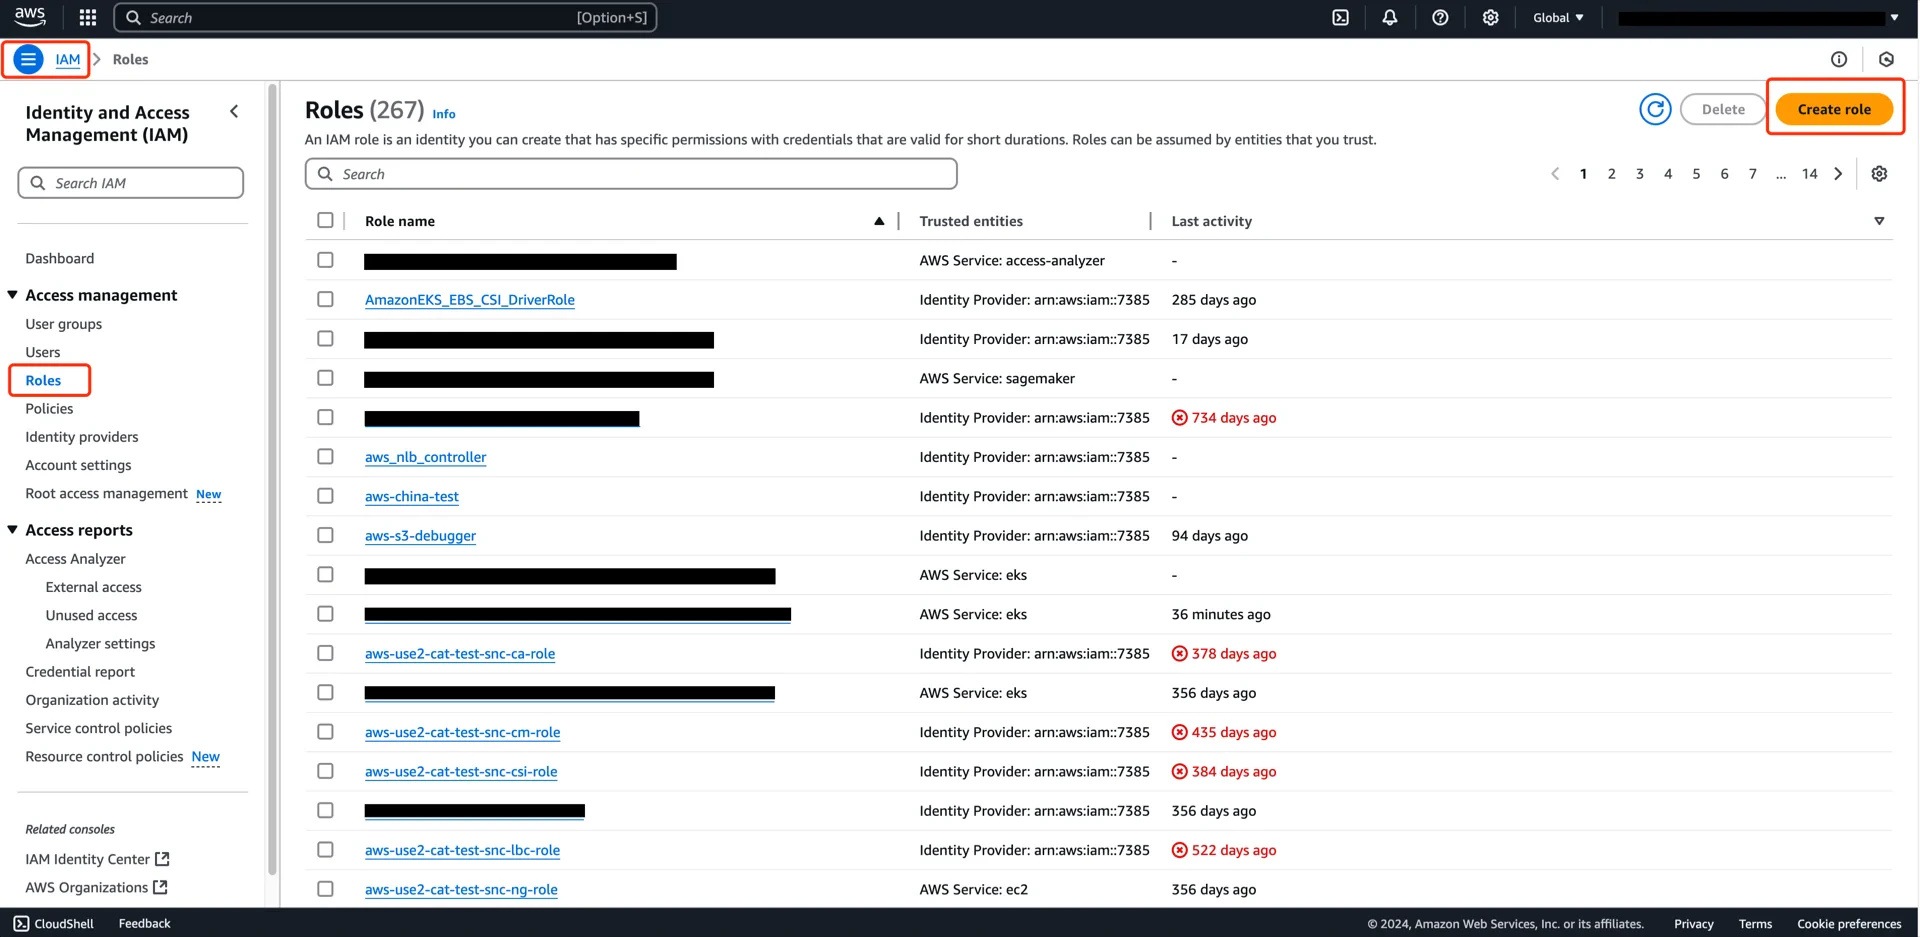Collapse the Access reports section
Viewport: 1920px width, 937px height.
pyautogui.click(x=12, y=530)
